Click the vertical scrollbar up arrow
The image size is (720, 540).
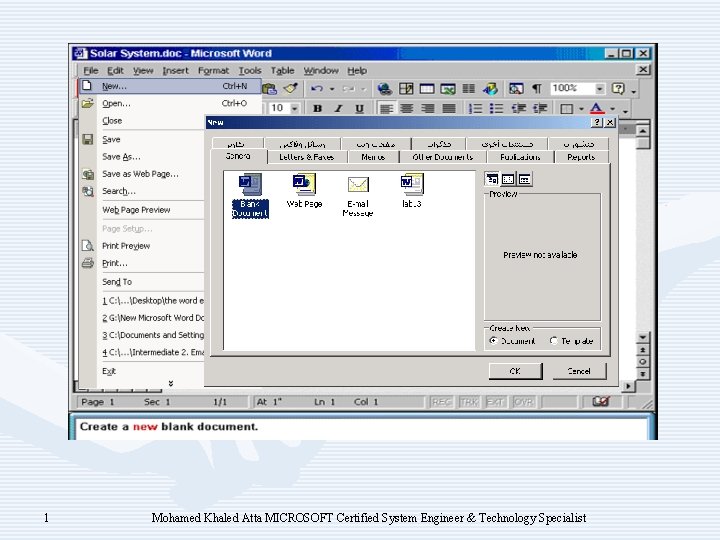[643, 131]
